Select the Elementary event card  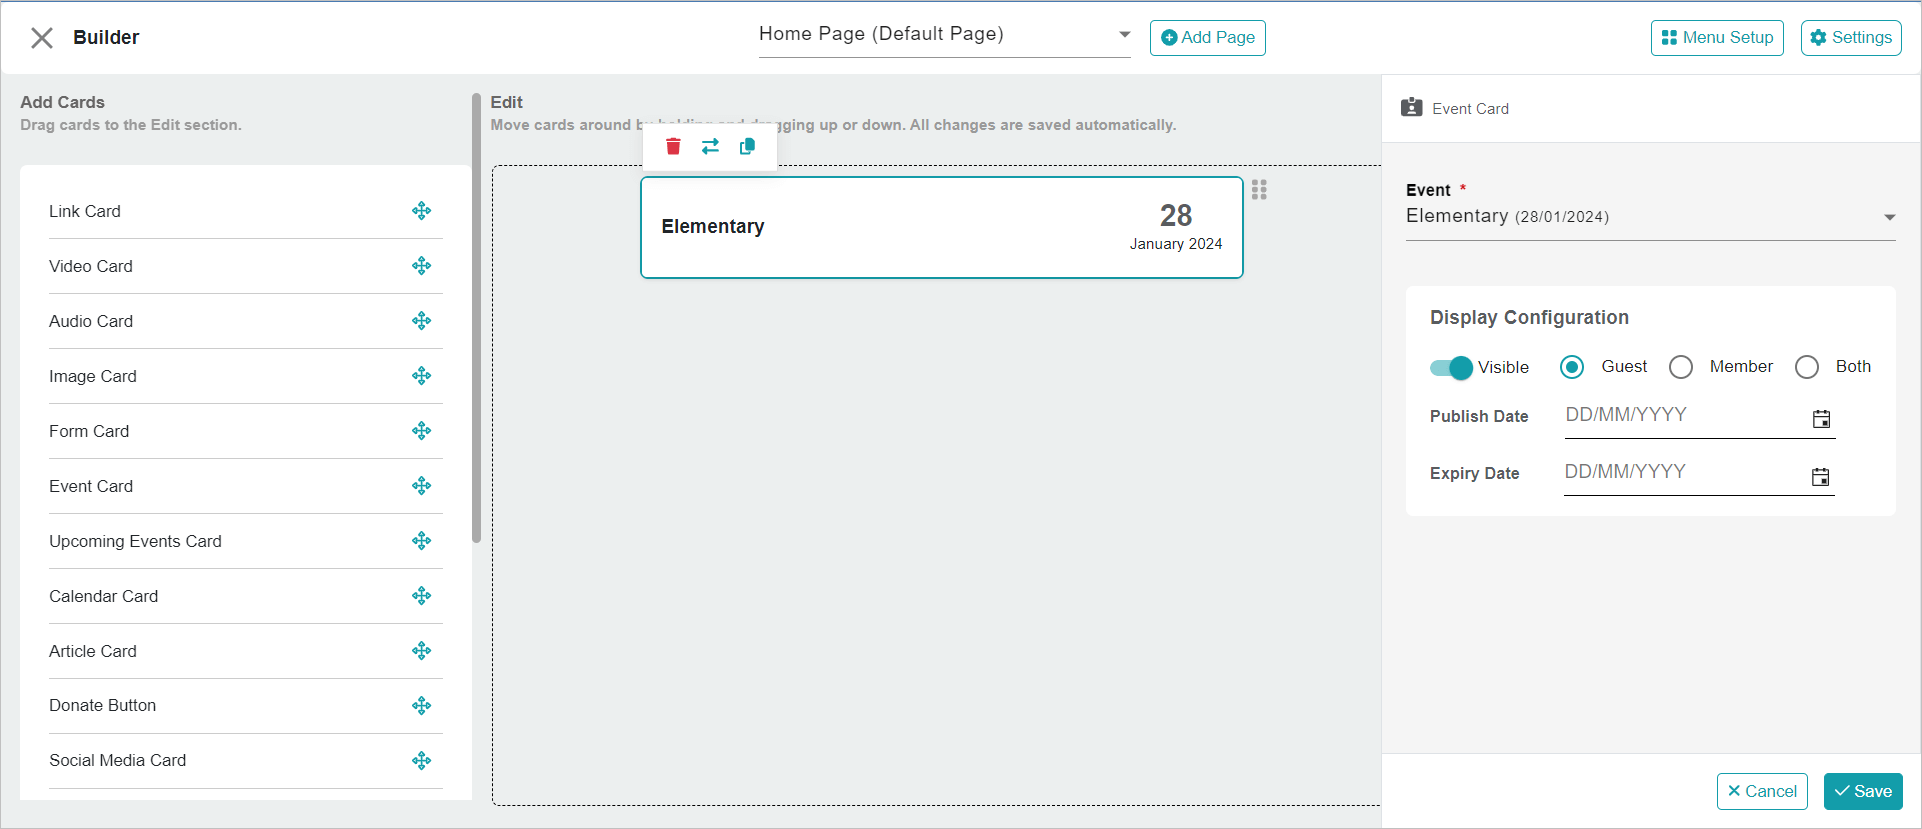click(942, 228)
